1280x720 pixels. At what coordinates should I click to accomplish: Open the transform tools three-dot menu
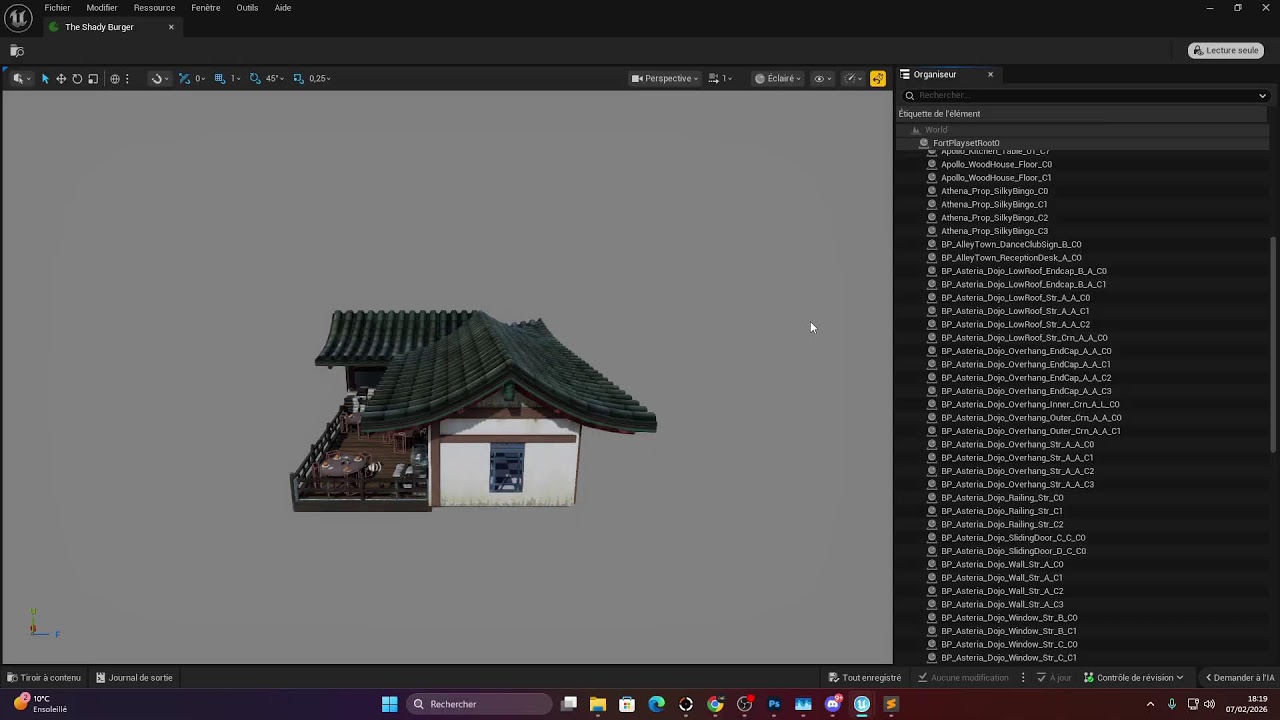click(127, 78)
